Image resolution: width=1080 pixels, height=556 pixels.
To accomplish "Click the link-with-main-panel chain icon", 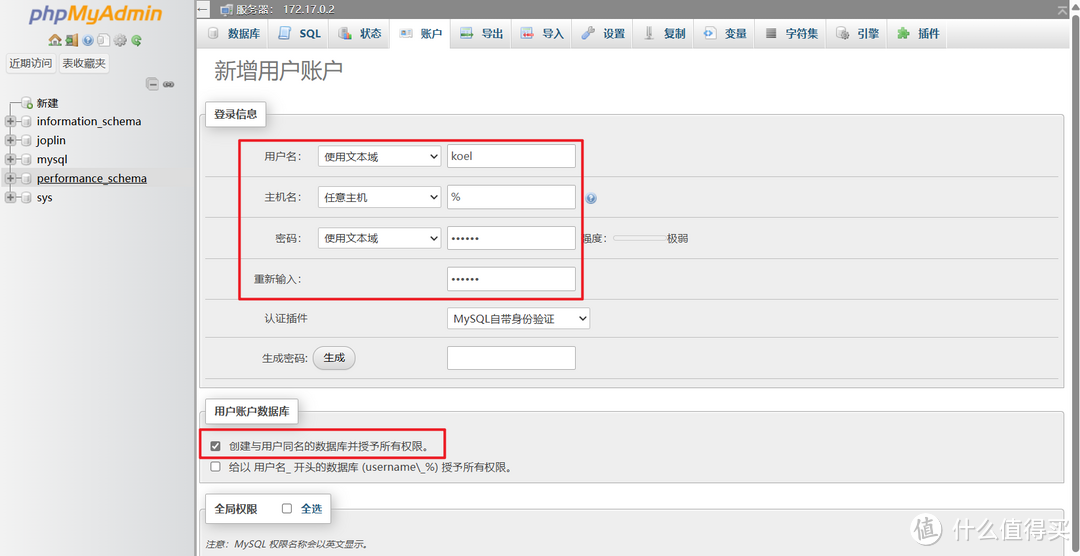I will pyautogui.click(x=169, y=84).
